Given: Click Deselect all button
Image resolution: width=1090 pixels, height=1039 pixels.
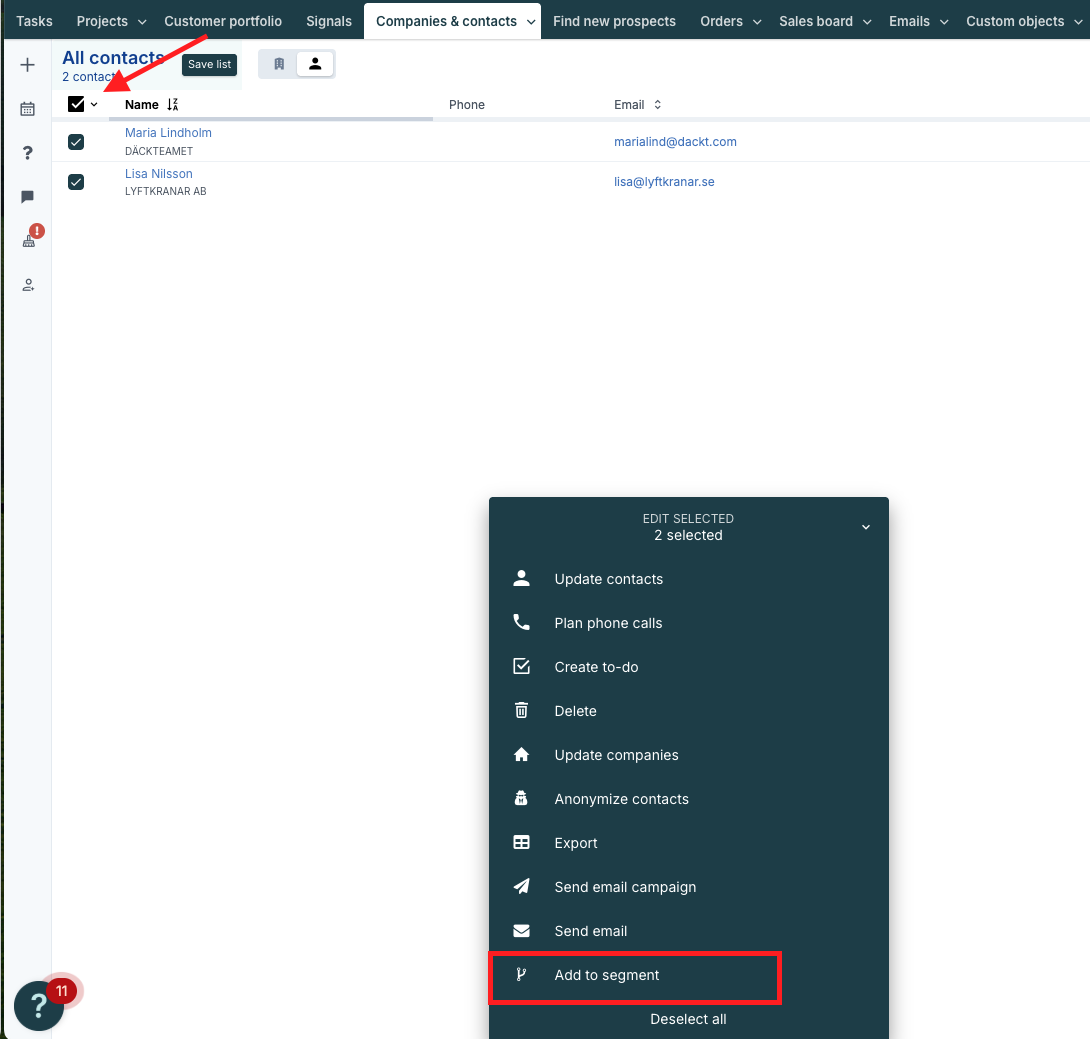Looking at the screenshot, I should (x=688, y=1019).
